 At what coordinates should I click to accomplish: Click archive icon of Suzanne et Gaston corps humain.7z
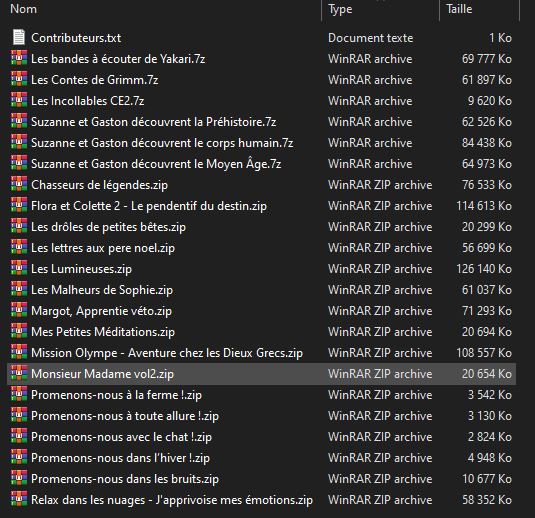19,143
